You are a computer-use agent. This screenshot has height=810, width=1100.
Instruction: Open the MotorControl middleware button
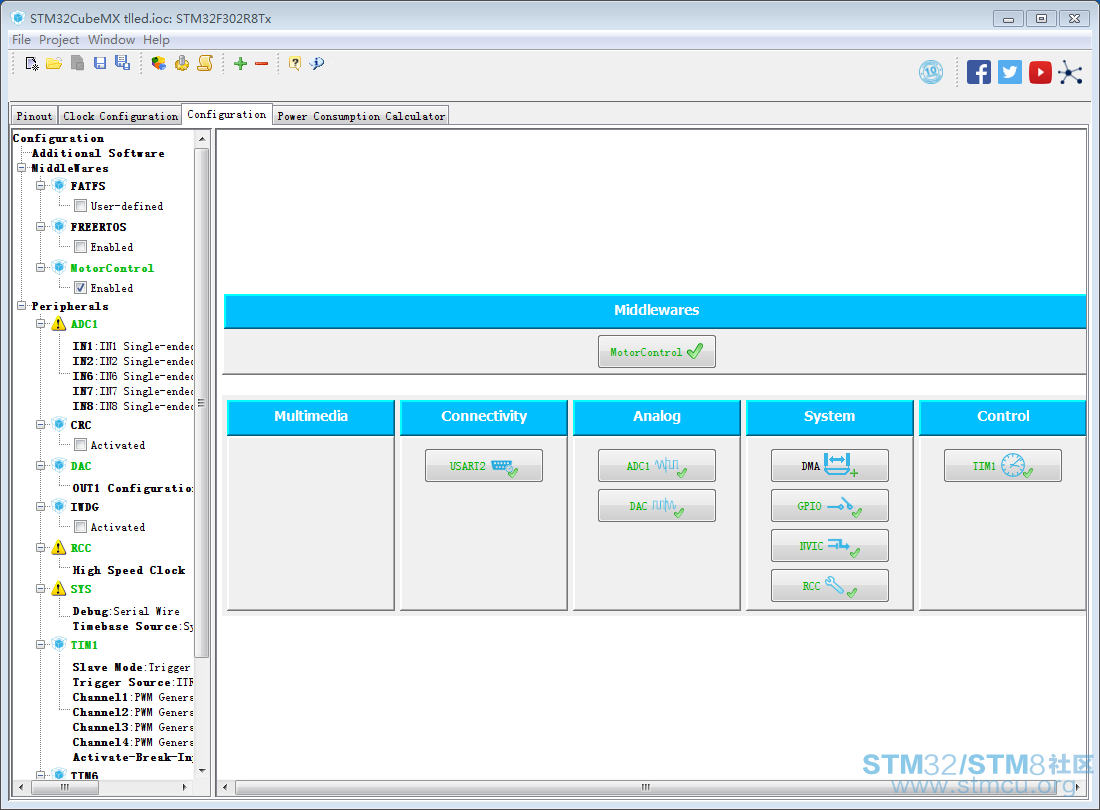pyautogui.click(x=657, y=351)
